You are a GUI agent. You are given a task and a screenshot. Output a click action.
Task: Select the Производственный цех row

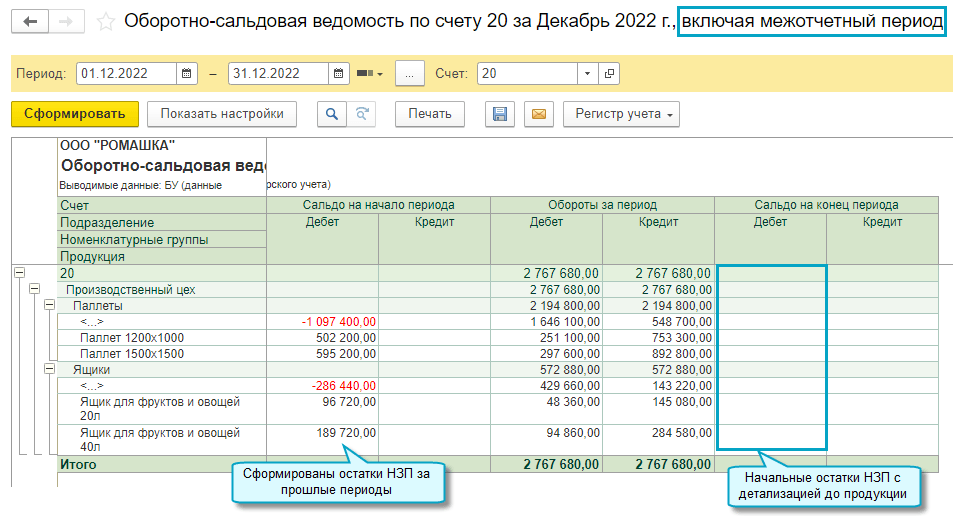click(x=131, y=290)
